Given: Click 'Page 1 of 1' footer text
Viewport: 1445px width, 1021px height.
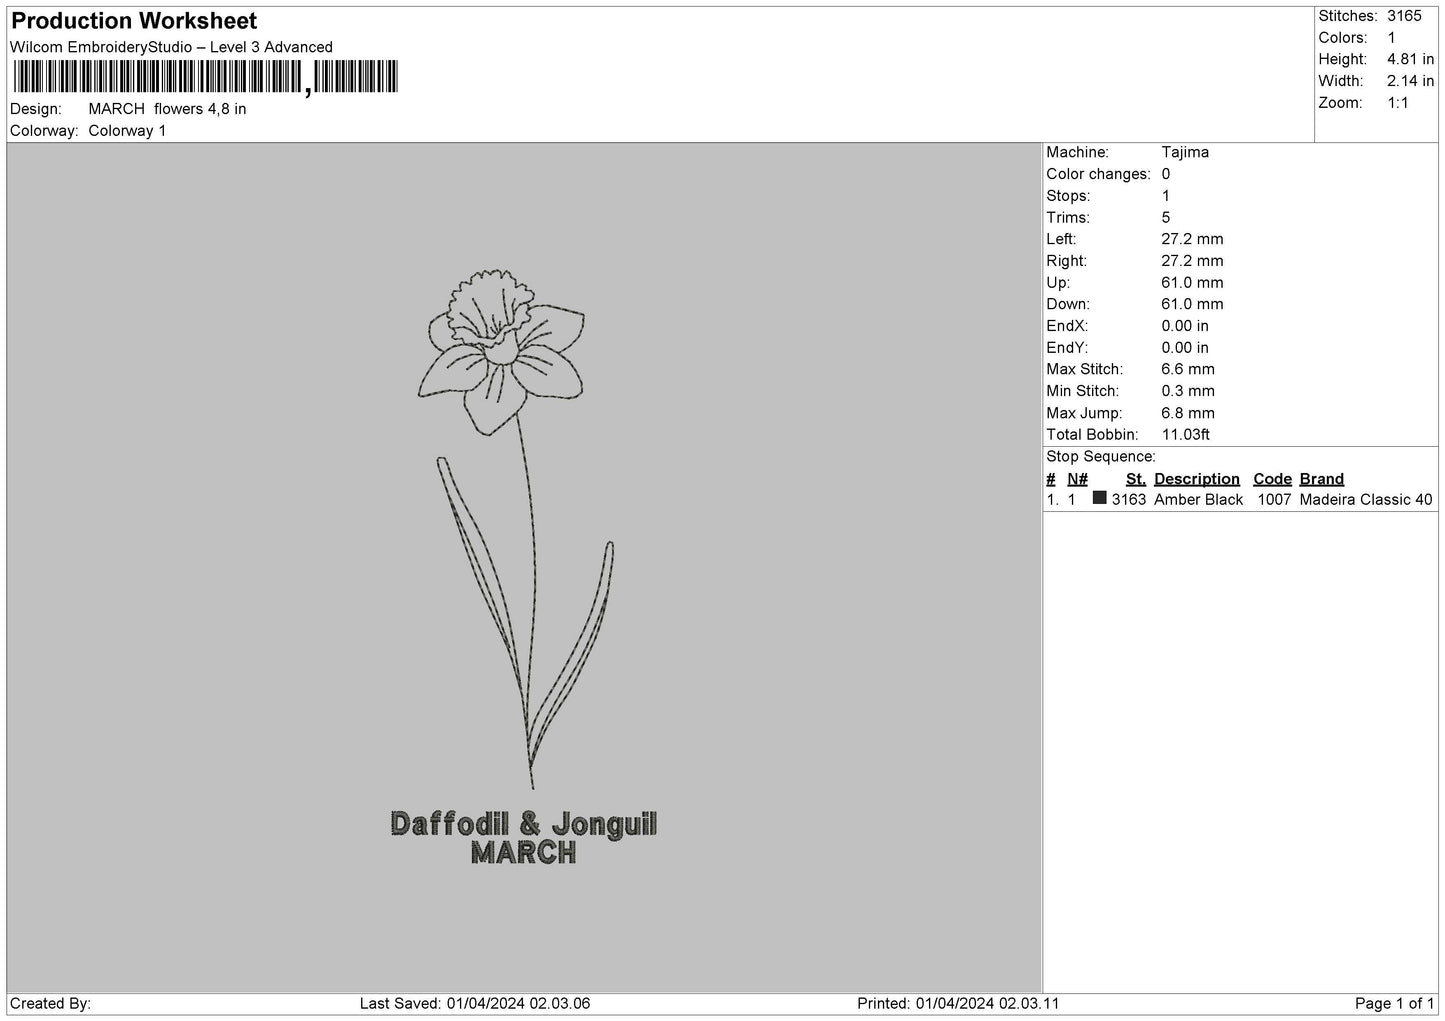Looking at the screenshot, I should [1394, 1003].
